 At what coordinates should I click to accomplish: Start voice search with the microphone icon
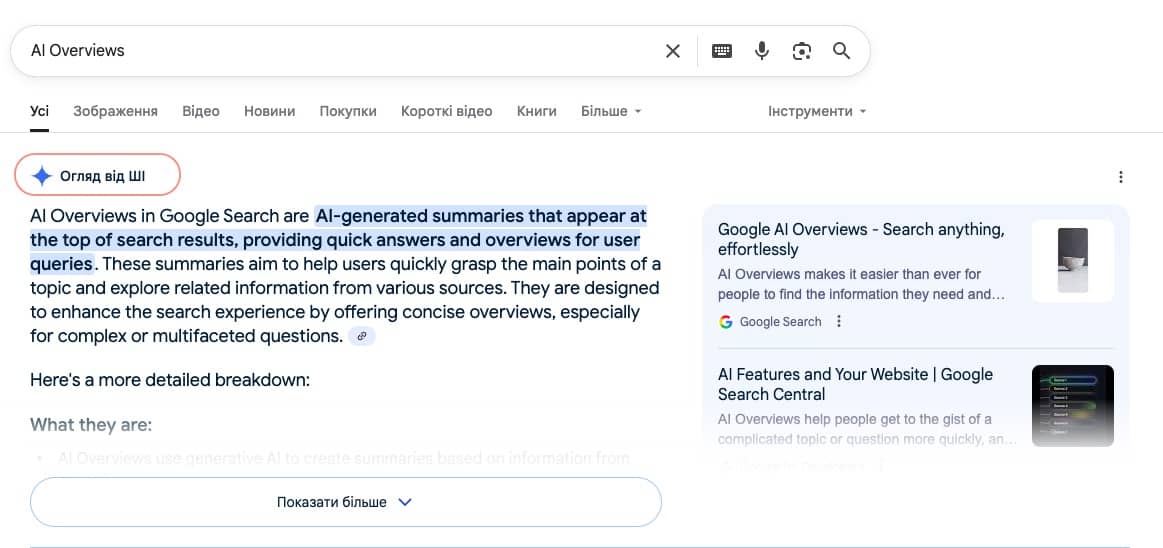point(762,51)
